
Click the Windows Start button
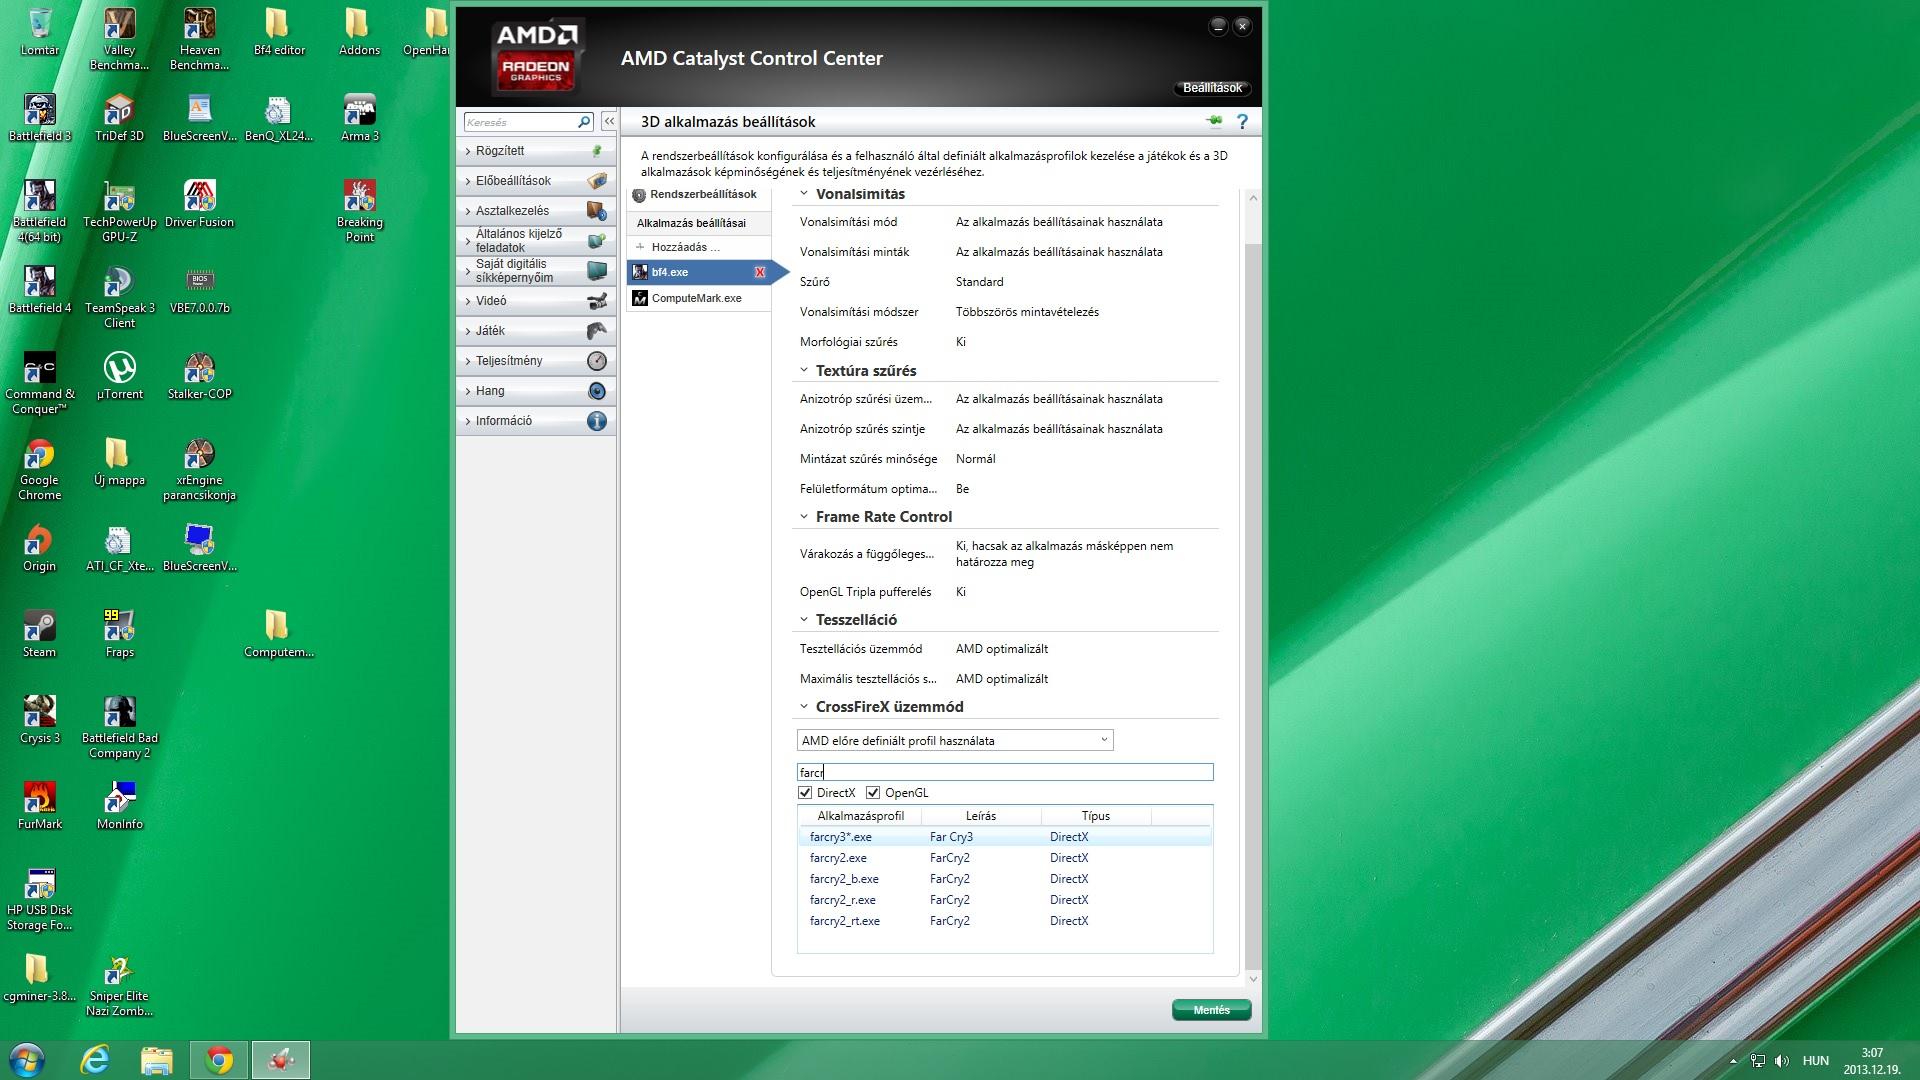click(26, 1059)
